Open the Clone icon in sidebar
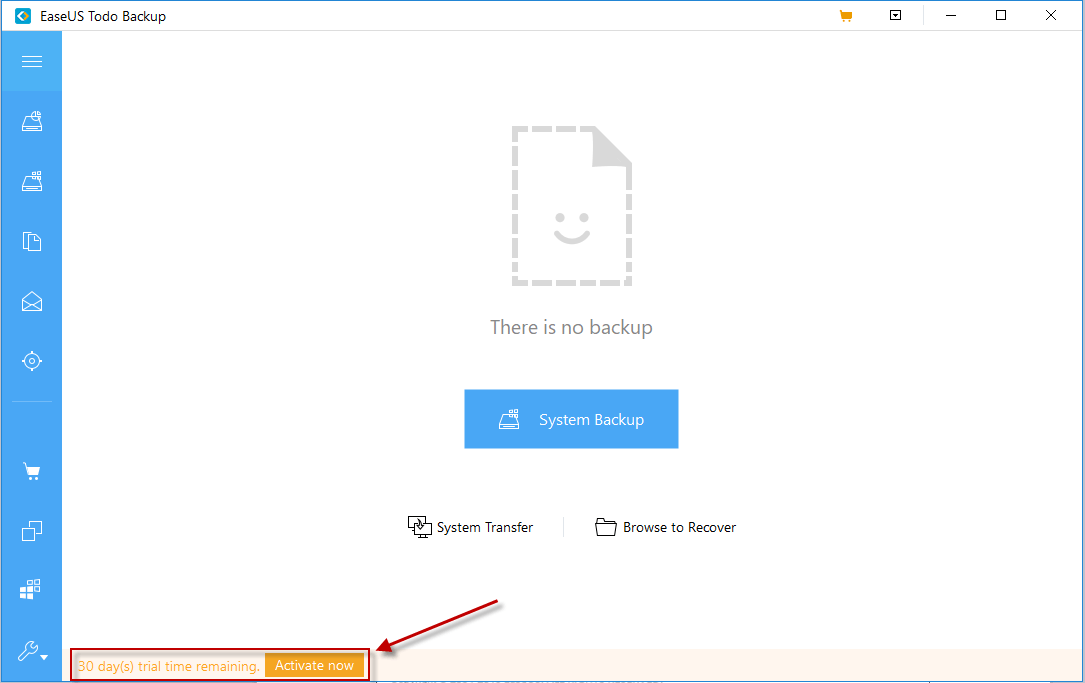 coord(32,531)
